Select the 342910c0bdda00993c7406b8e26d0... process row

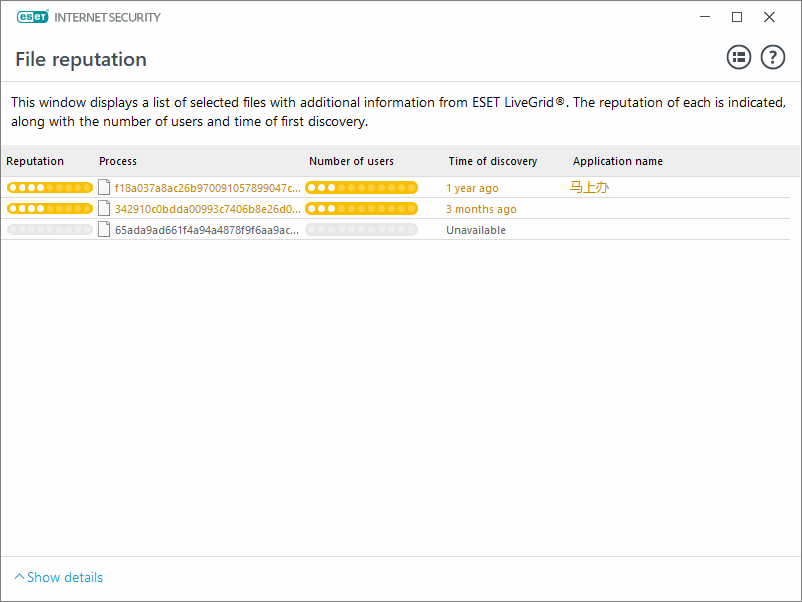click(395, 209)
